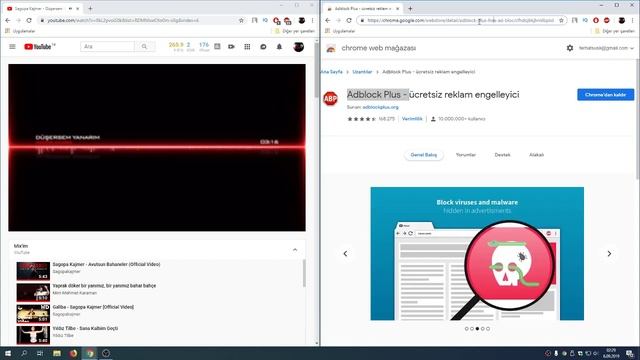Click the Verimlilik category link

(x=412, y=119)
